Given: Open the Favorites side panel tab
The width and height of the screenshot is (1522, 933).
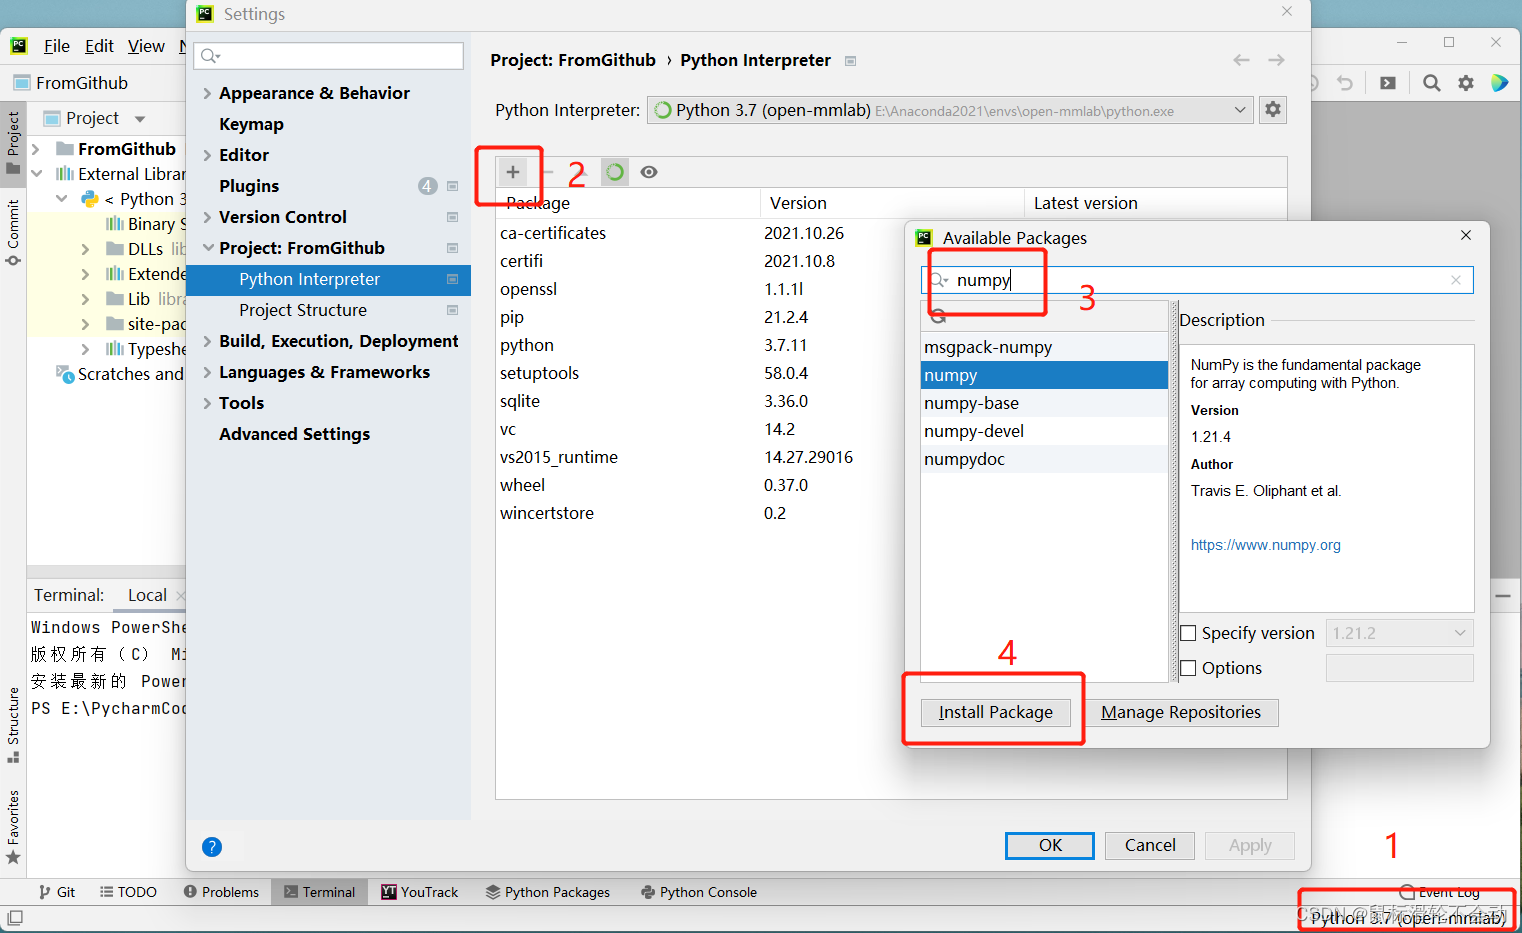Looking at the screenshot, I should 13,827.
